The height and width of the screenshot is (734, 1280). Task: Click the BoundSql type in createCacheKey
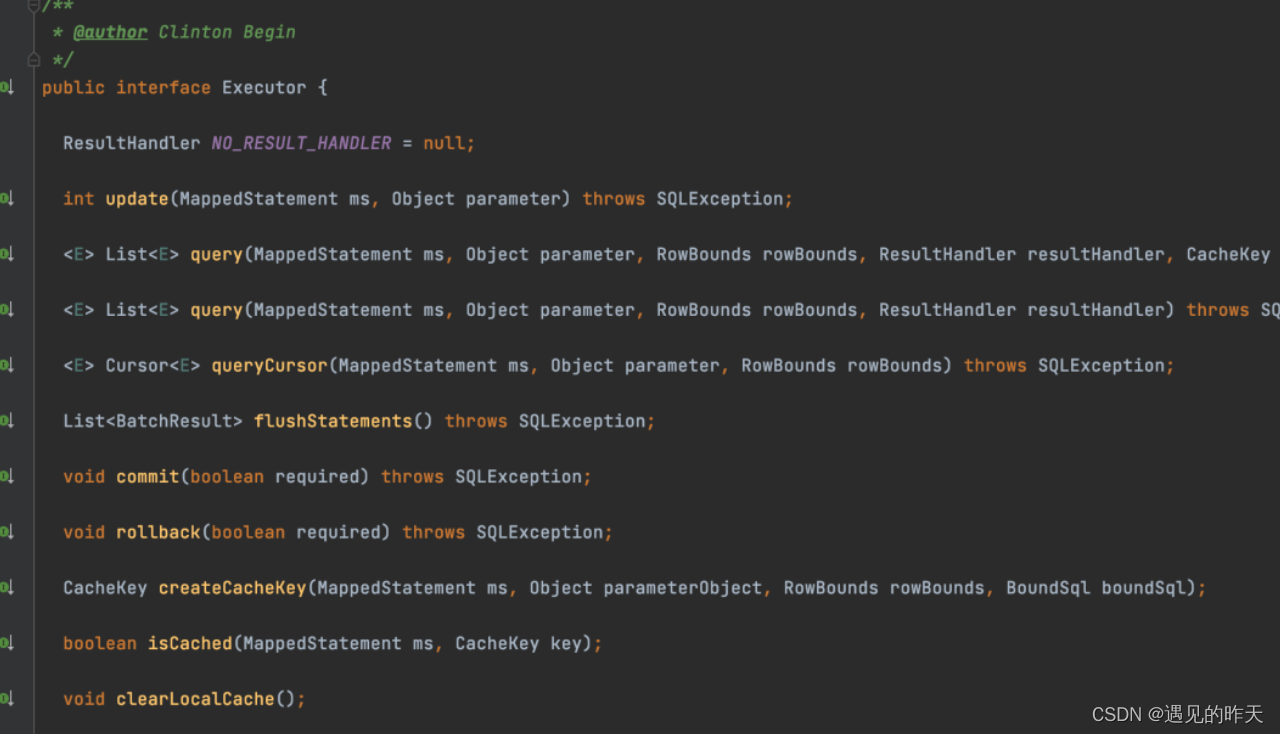coord(1048,588)
